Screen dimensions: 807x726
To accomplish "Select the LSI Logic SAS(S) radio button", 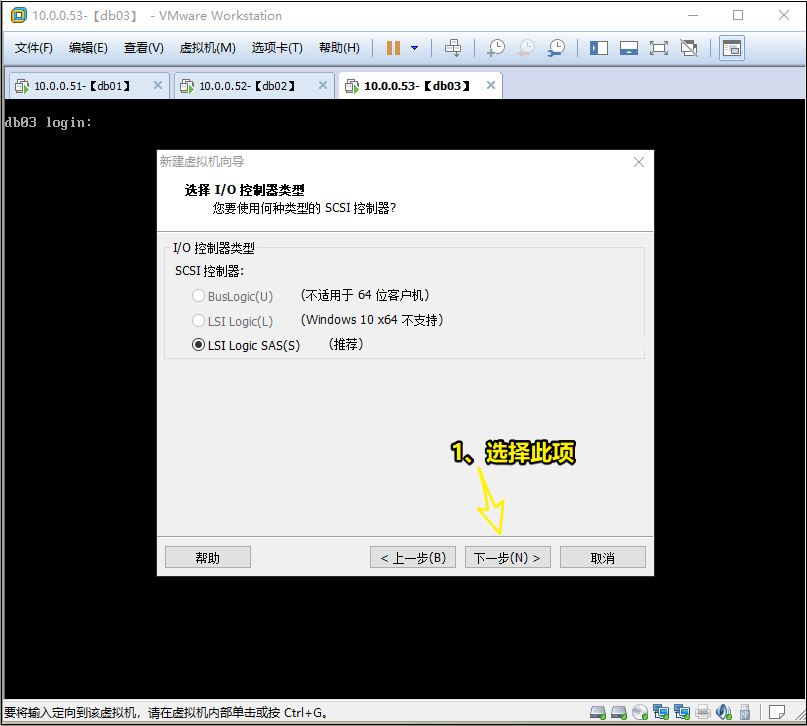I will tap(198, 345).
